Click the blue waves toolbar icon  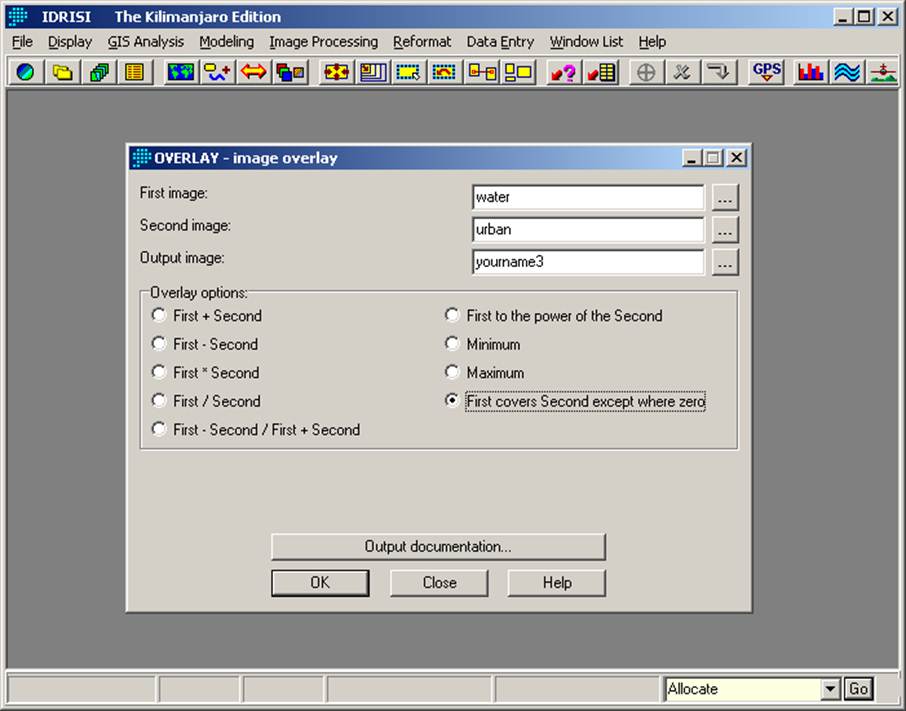(x=847, y=72)
